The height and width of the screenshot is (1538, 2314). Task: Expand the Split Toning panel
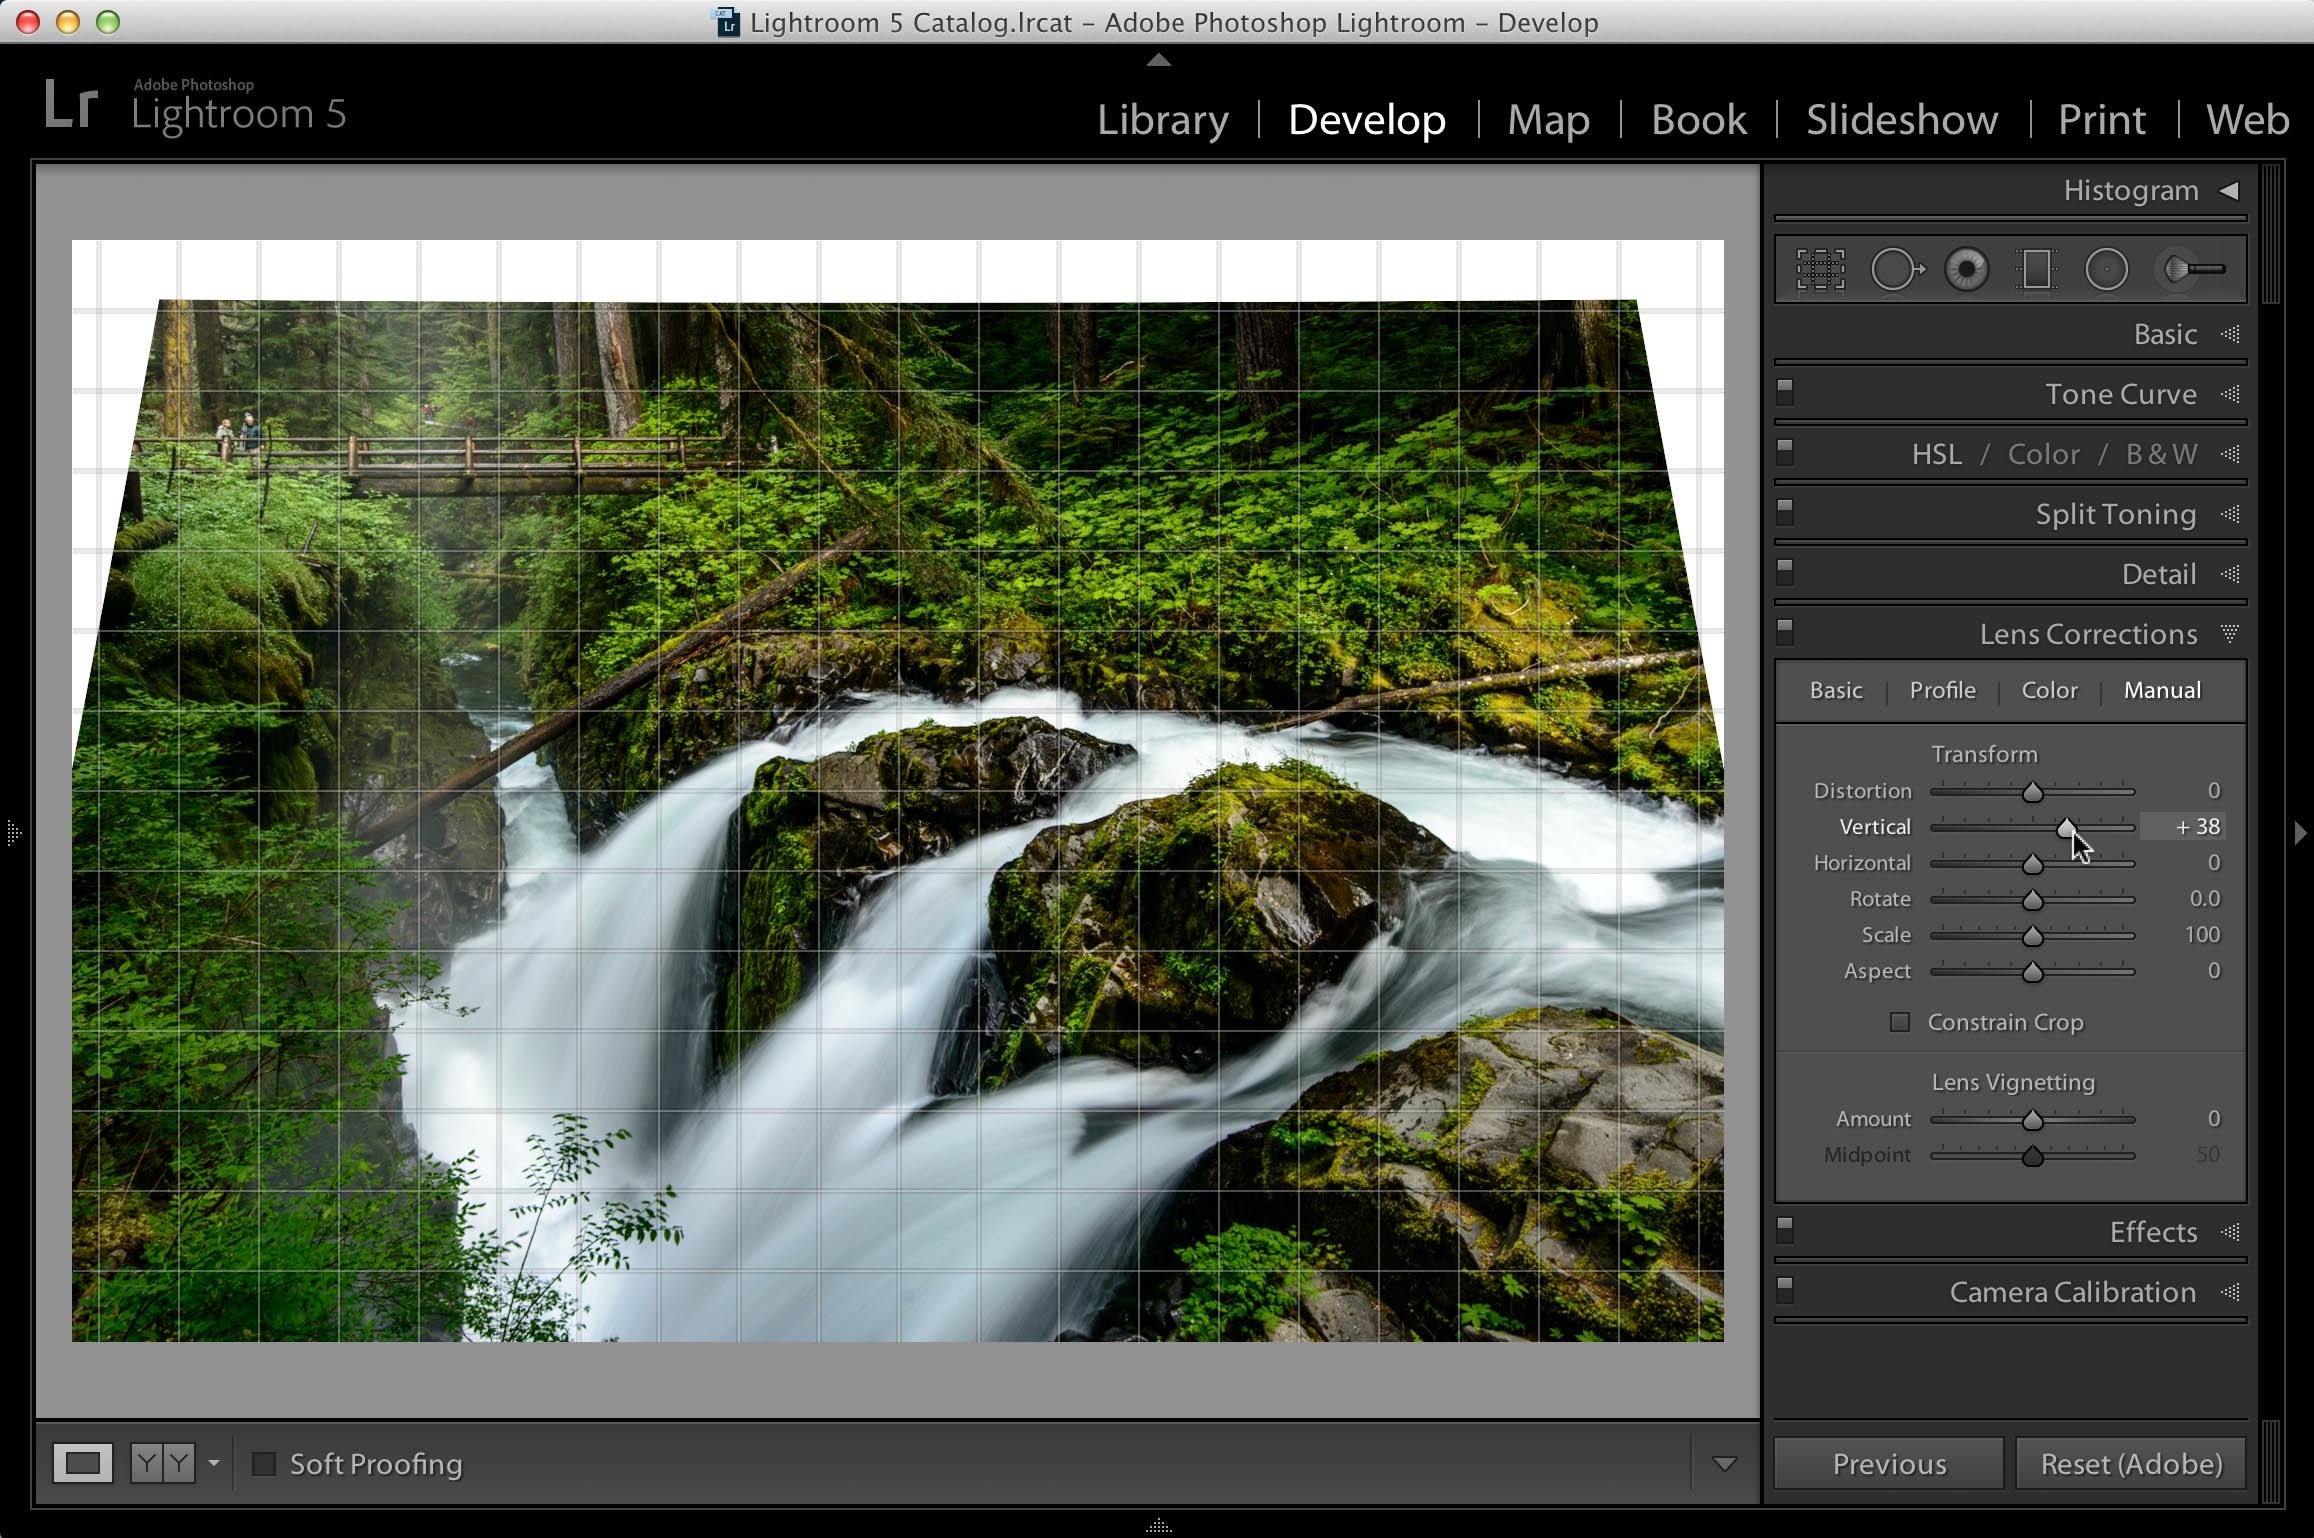coord(2230,514)
